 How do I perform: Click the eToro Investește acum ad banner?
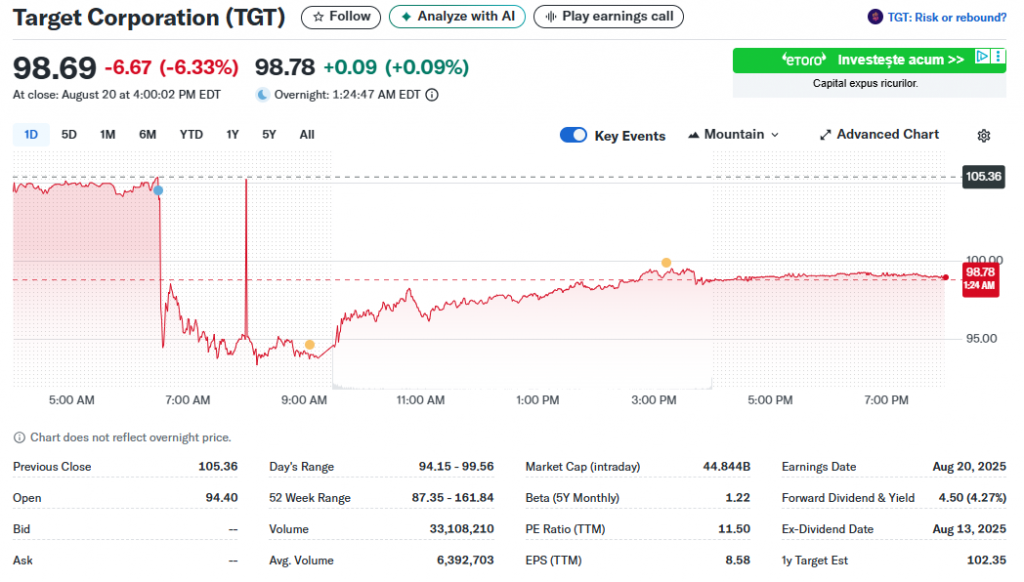(869, 60)
